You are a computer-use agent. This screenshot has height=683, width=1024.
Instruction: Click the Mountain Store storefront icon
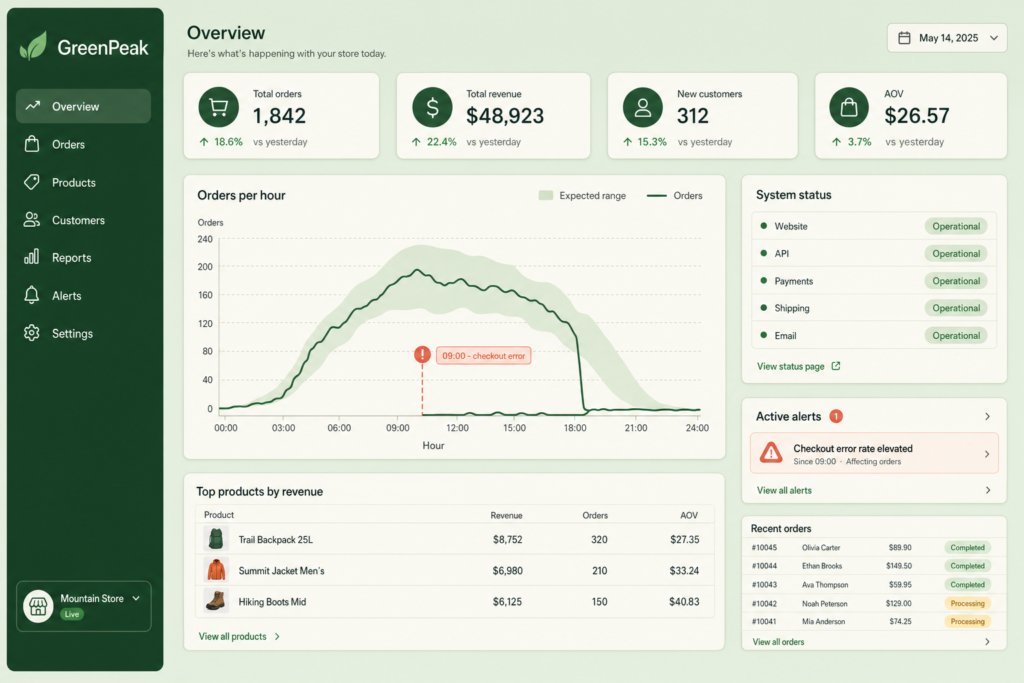[39, 606]
